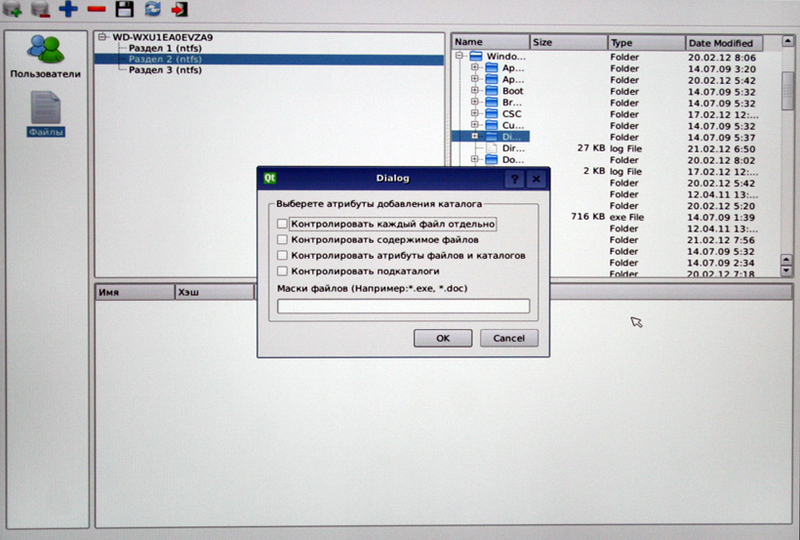Click the Имя column header
Image resolution: width=800 pixels, height=540 pixels.
click(135, 292)
